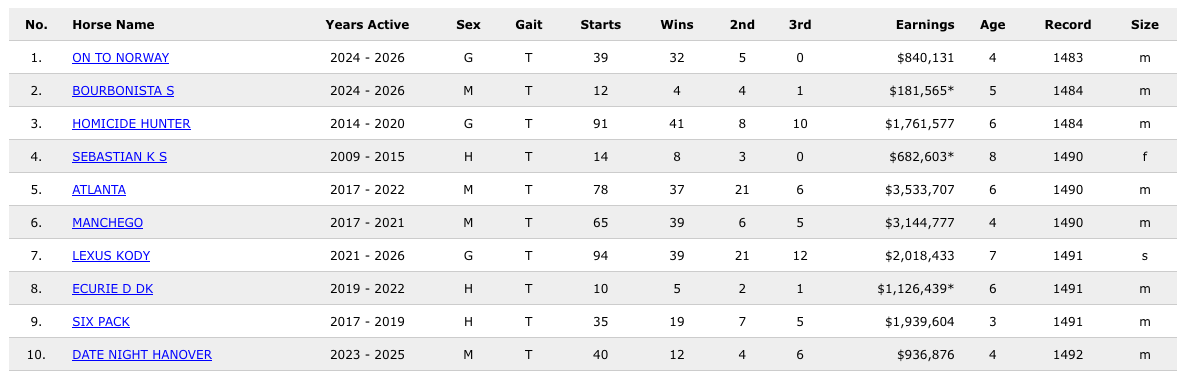The image size is (1185, 377).
Task: Open the SIX PACK horse link
Action: [x=101, y=322]
